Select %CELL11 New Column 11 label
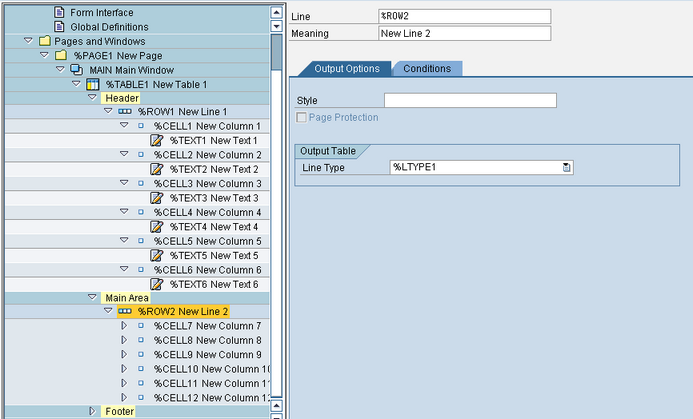This screenshot has height=419, width=693. tap(211, 383)
